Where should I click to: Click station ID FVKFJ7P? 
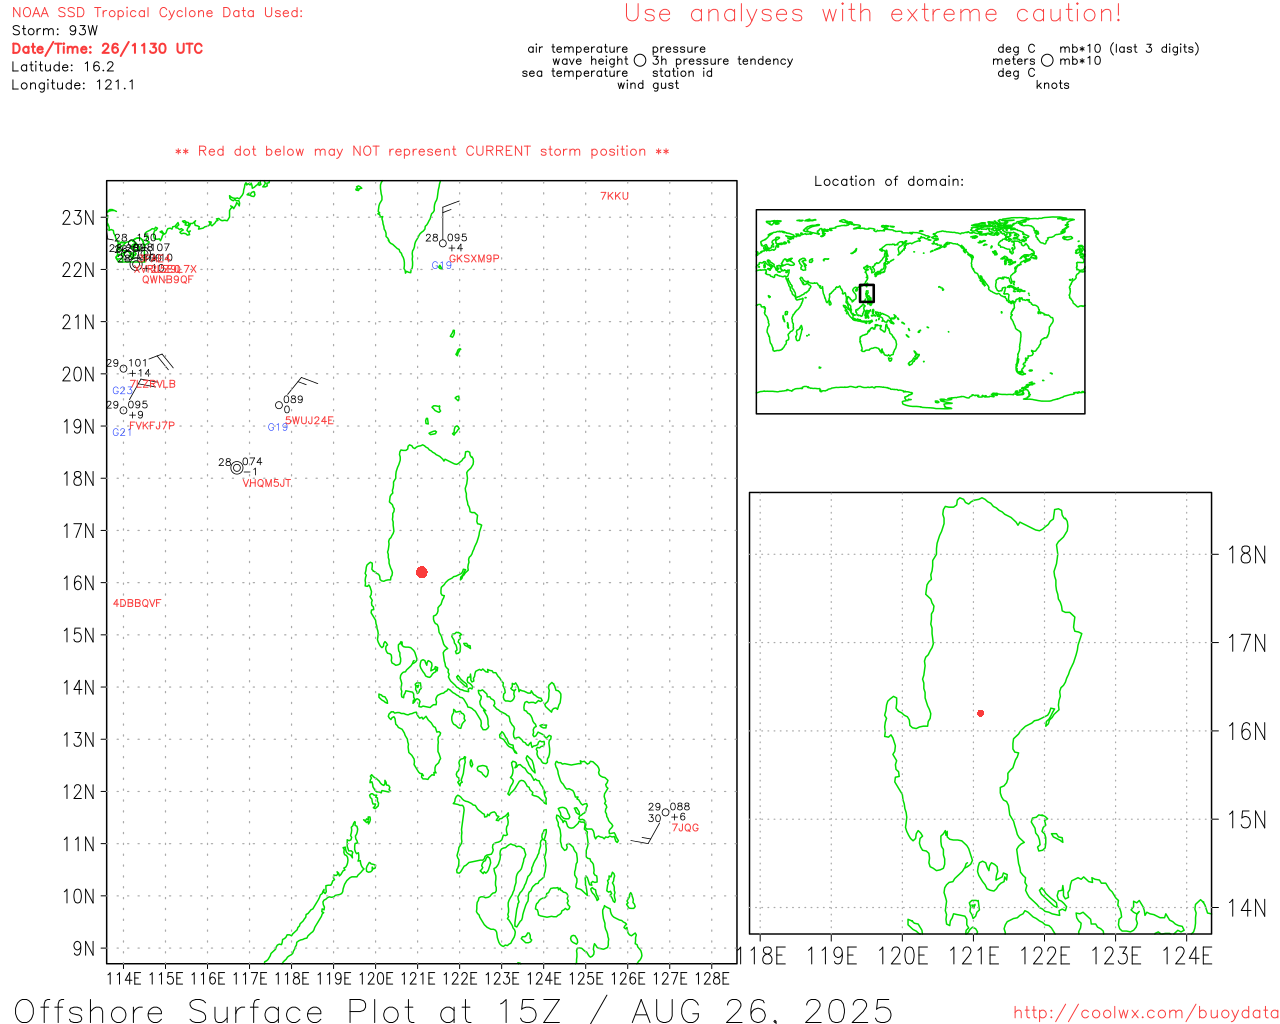(152, 426)
